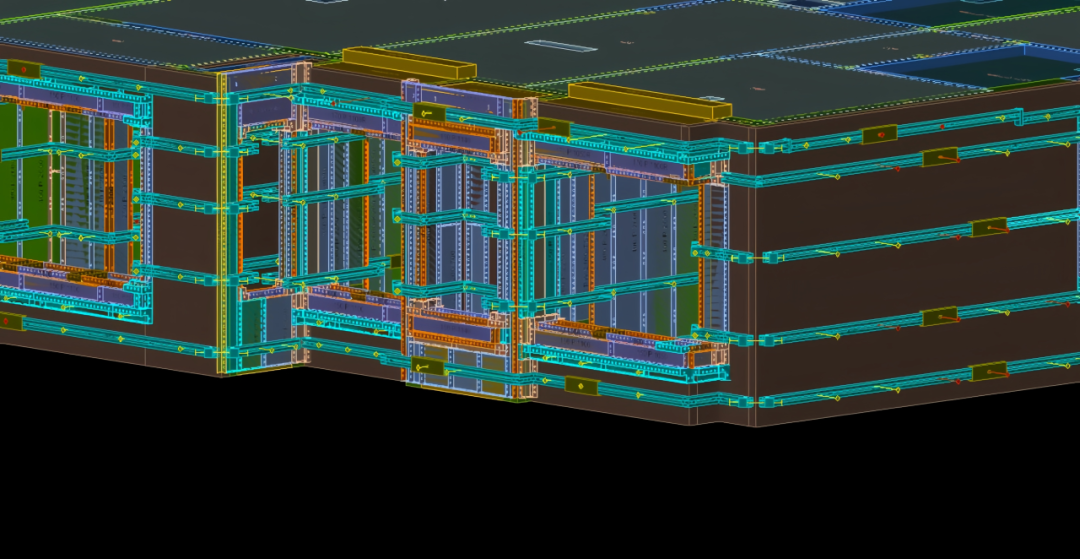This screenshot has width=1080, height=559.
Task: Select brown wall panel left of yellow column
Action: pyautogui.click(x=180, y=250)
